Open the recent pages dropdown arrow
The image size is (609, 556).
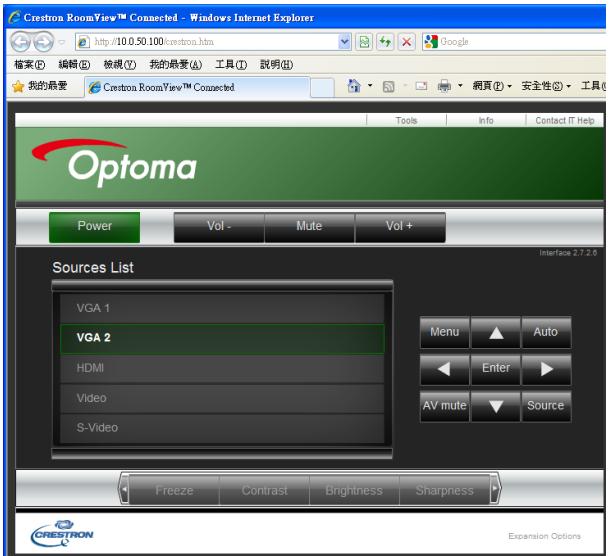click(x=62, y=42)
